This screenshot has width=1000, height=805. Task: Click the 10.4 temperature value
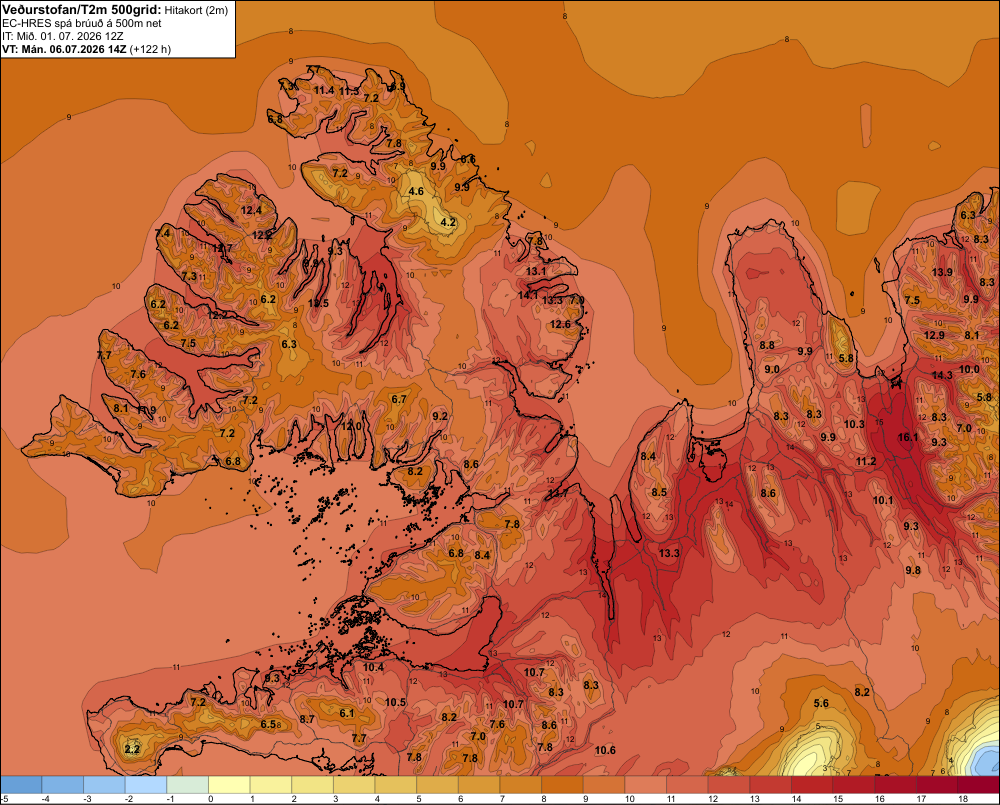click(x=374, y=667)
